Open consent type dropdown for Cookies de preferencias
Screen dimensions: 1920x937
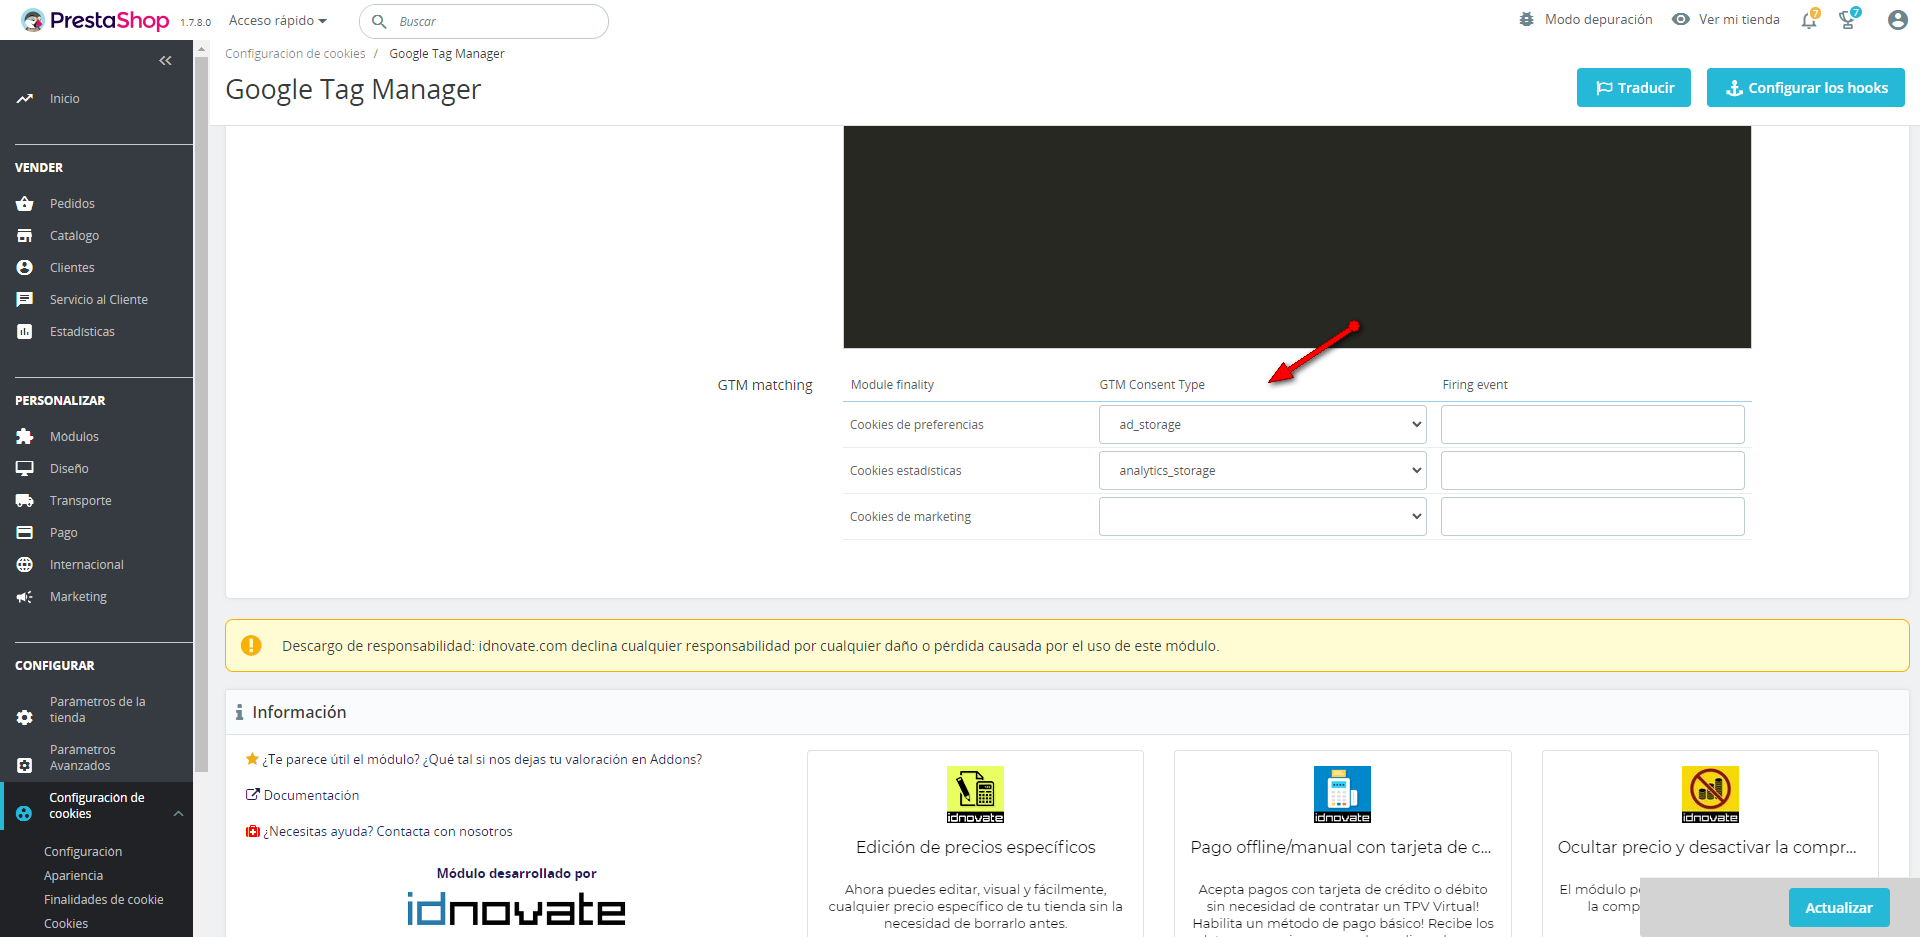(x=1262, y=425)
